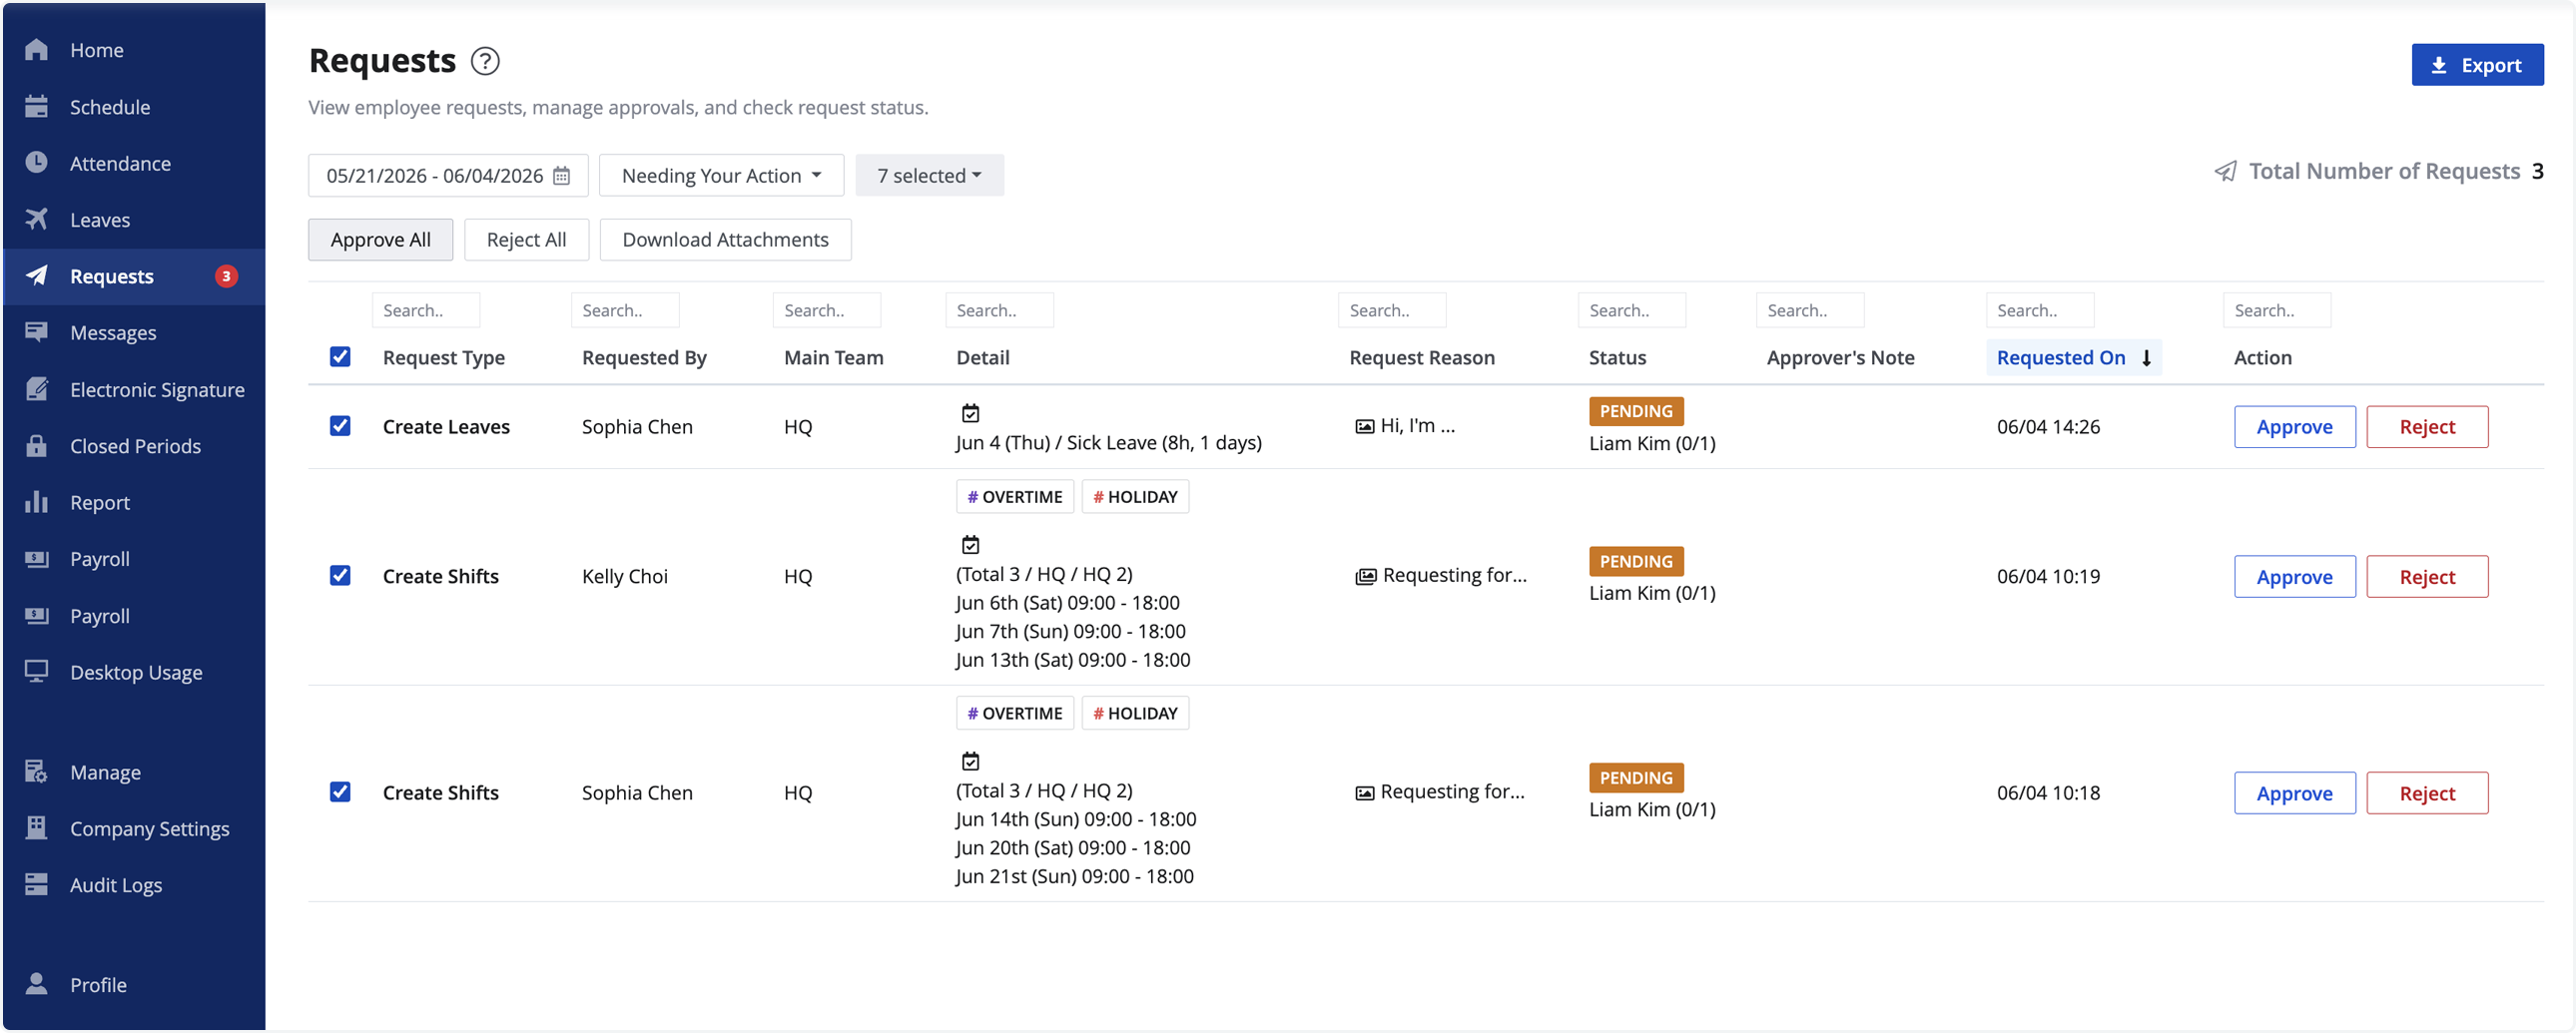This screenshot has width=2576, height=1033.
Task: Approve Kelly Choi's Create Shifts request
Action: [x=2294, y=577]
